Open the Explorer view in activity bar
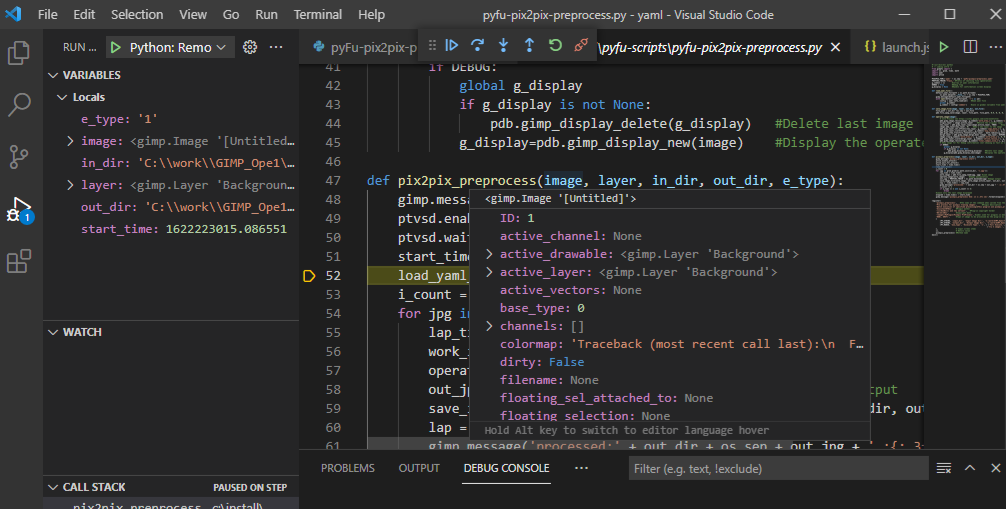The height and width of the screenshot is (509, 1006). click(19, 53)
